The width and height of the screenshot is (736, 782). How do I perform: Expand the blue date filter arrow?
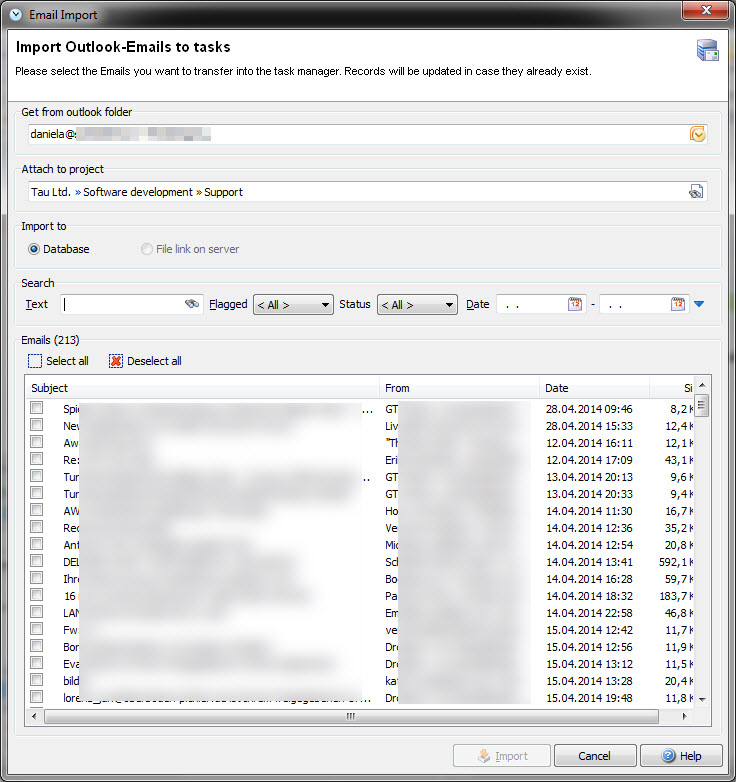click(x=699, y=304)
